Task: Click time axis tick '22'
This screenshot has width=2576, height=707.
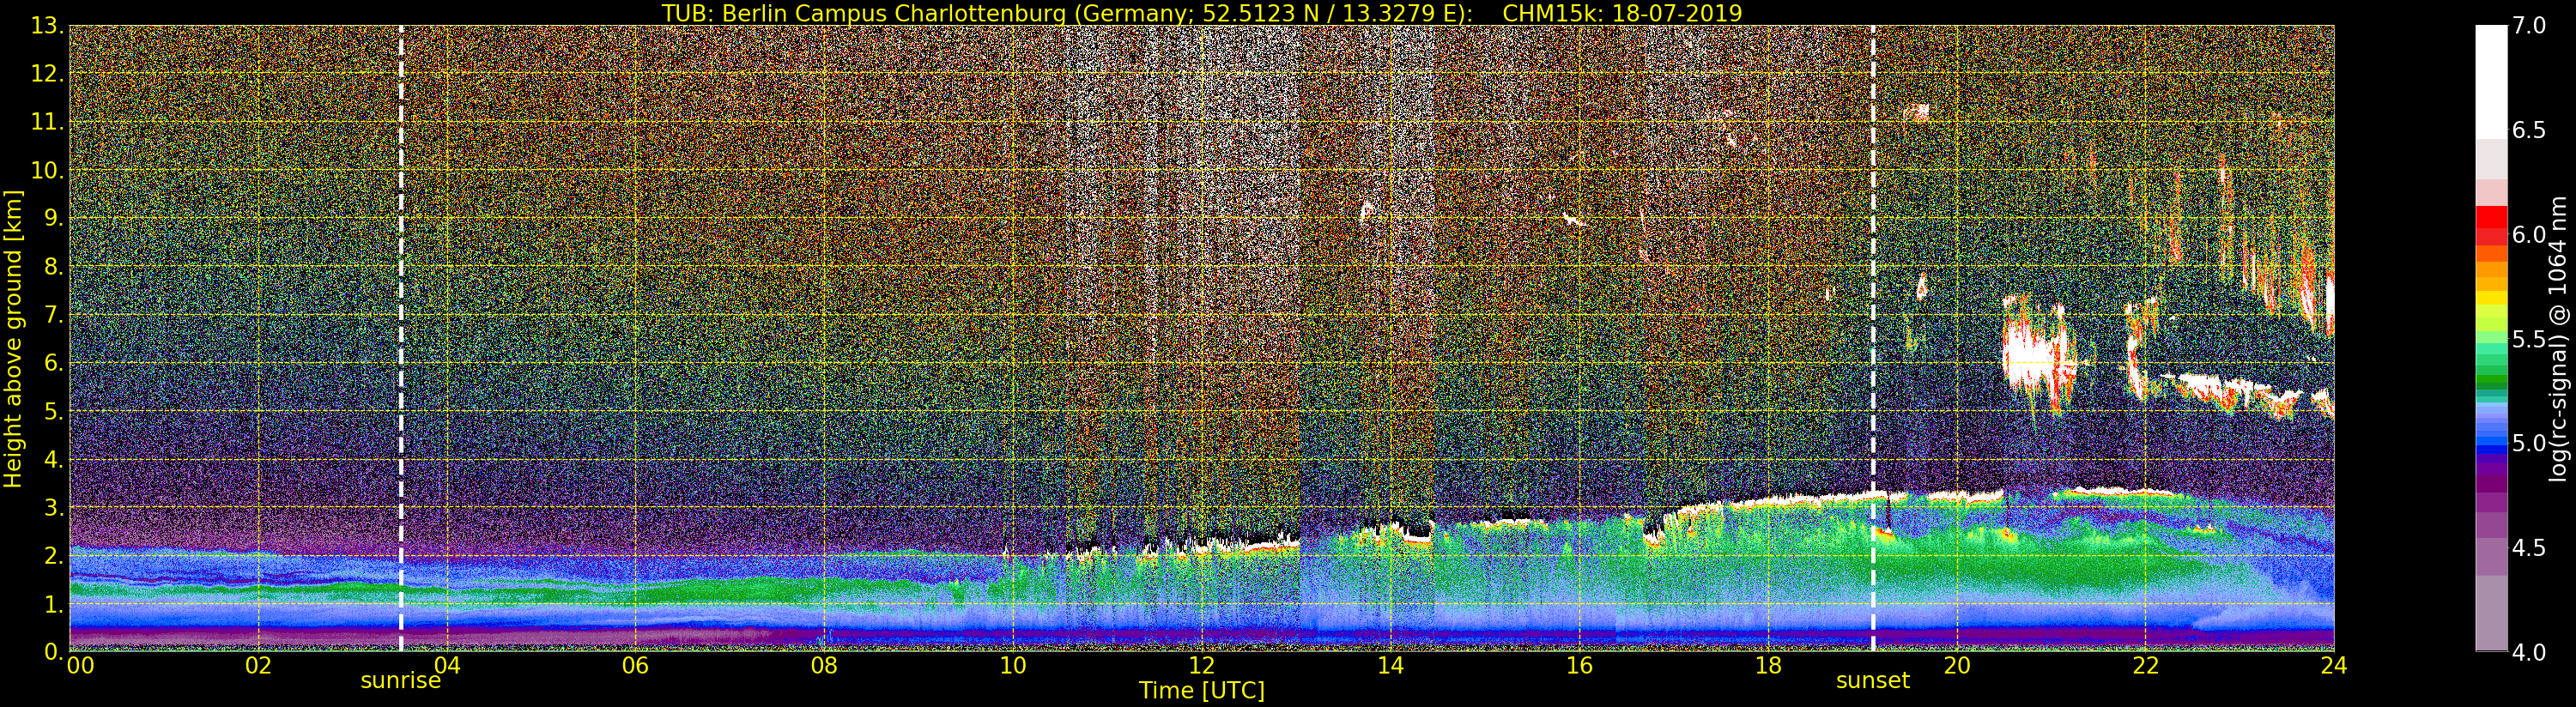Action: tap(2145, 666)
